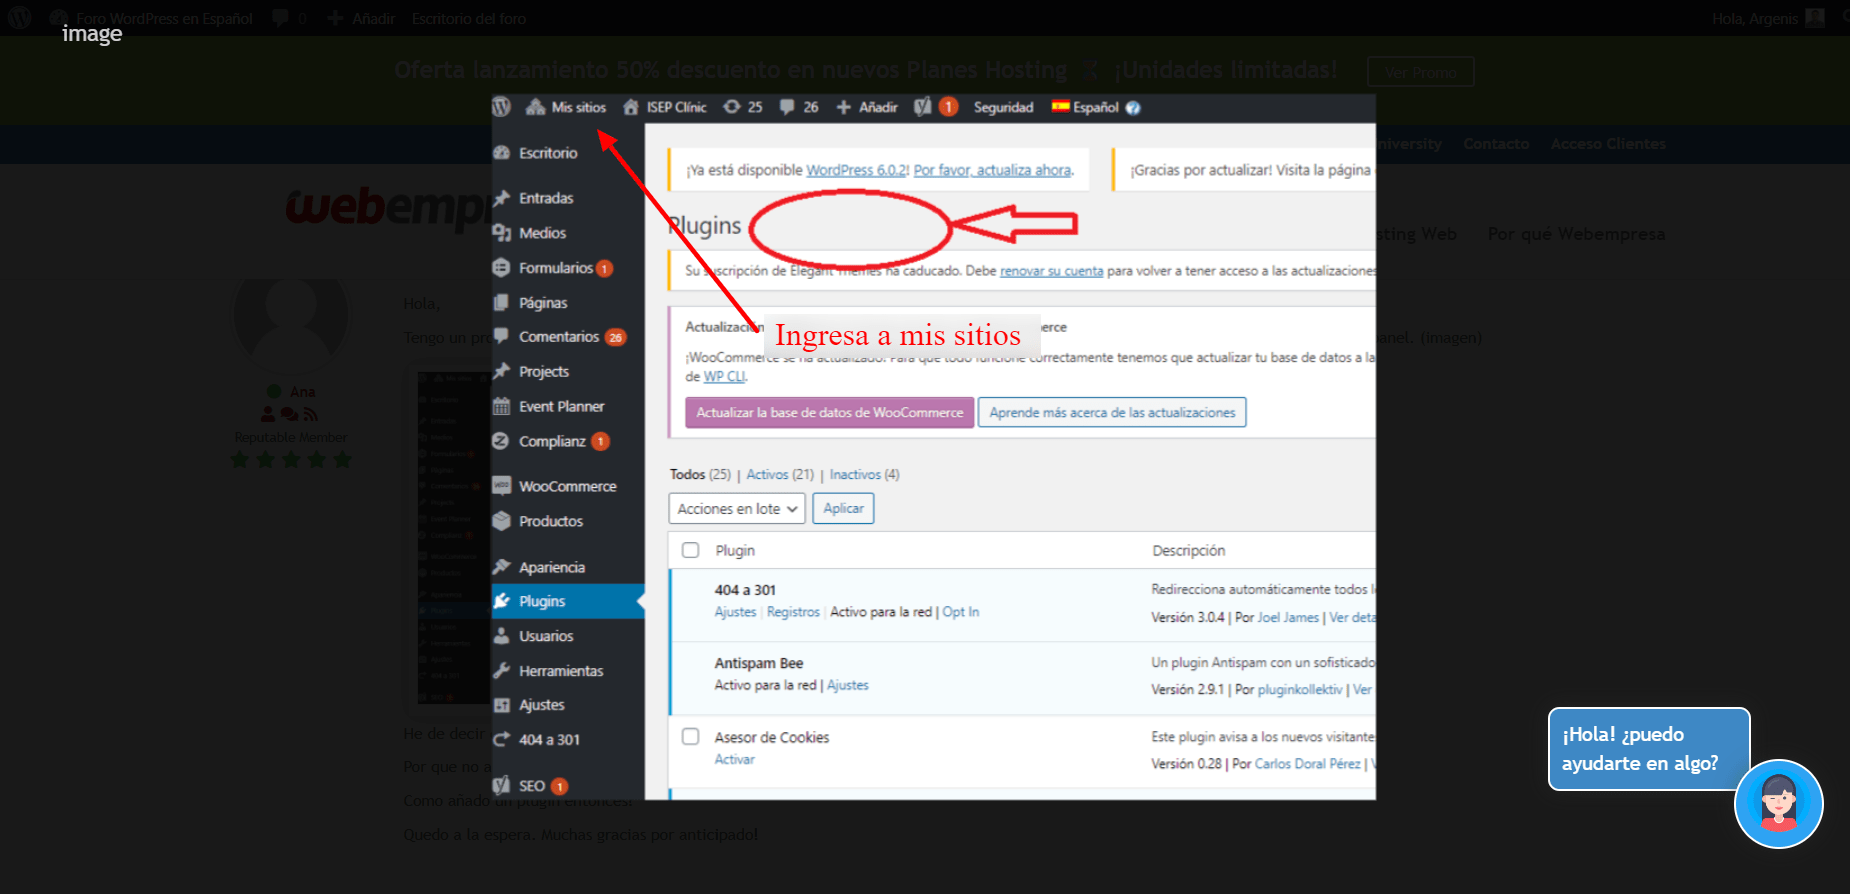This screenshot has height=894, width=1850.
Task: Click Actualizar la base de datos de WooCommerce
Action: click(830, 413)
